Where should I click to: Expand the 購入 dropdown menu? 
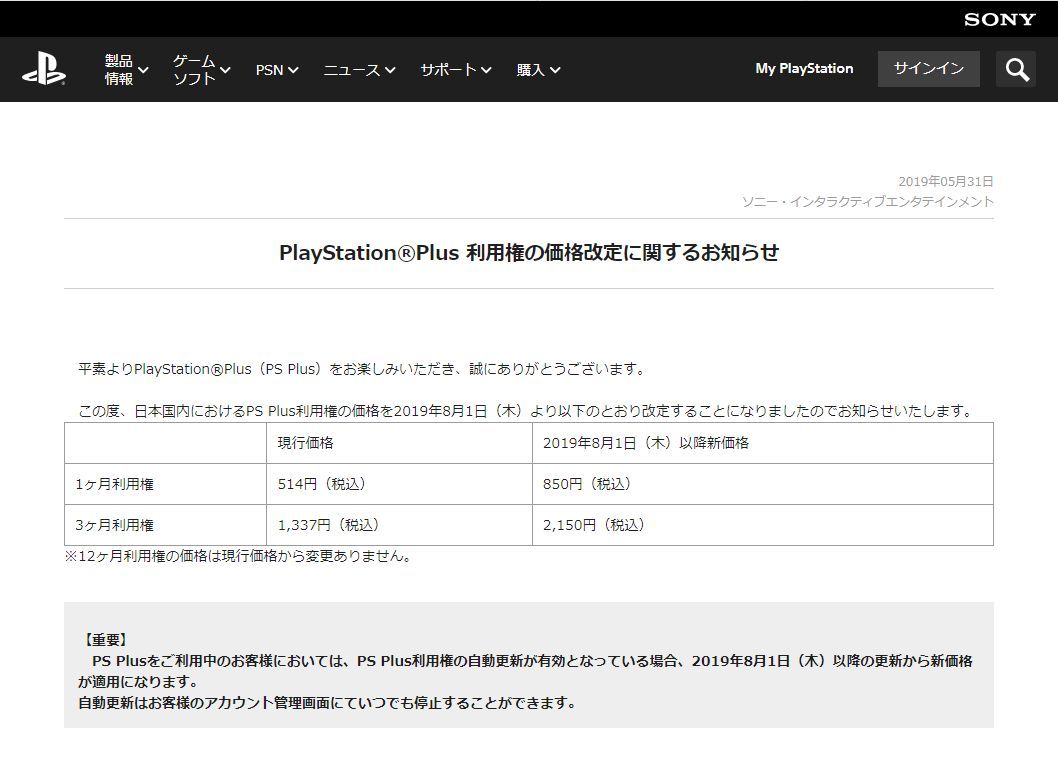[x=538, y=70]
